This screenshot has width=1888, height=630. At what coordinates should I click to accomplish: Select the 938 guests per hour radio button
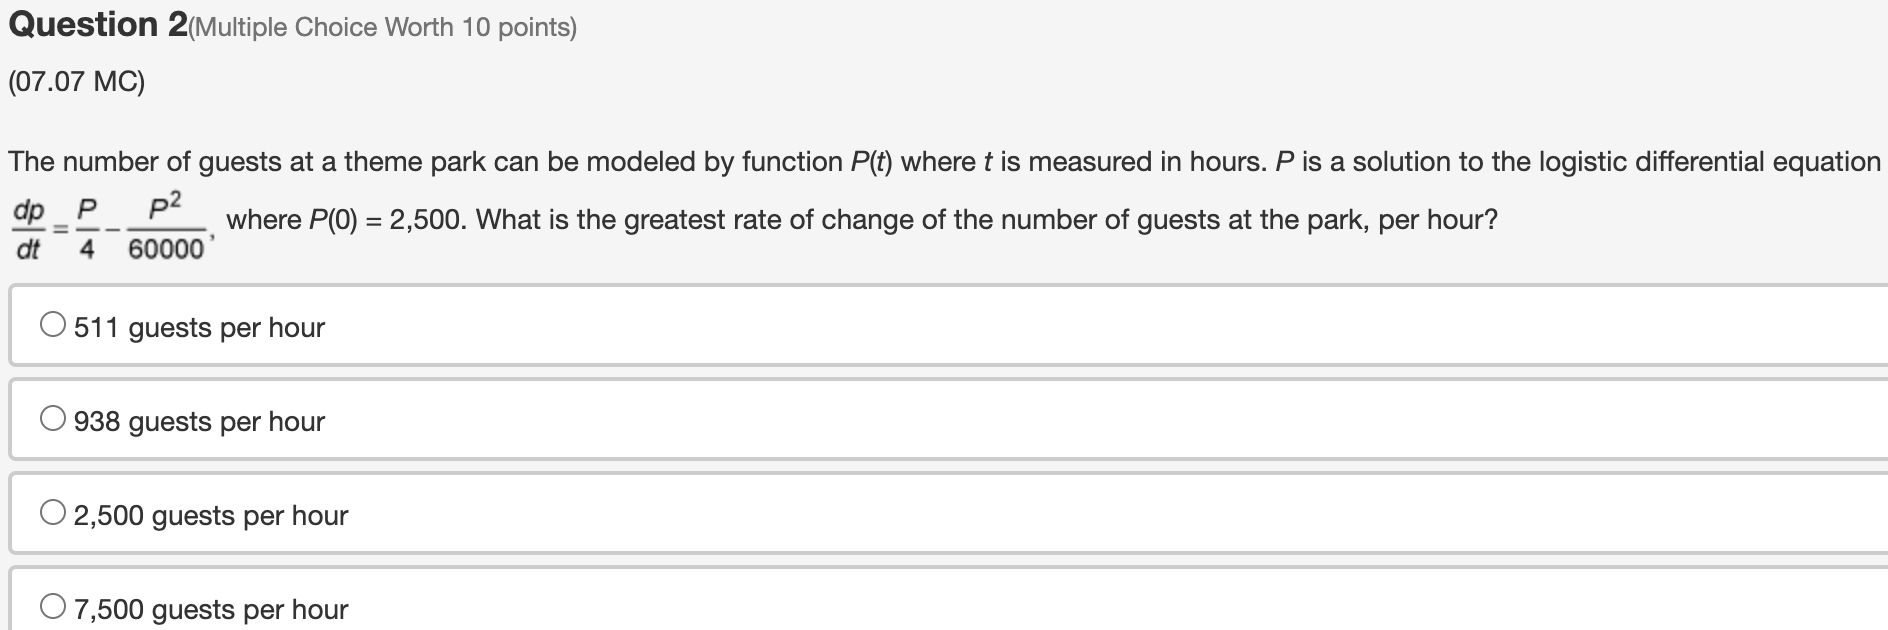[x=51, y=416]
